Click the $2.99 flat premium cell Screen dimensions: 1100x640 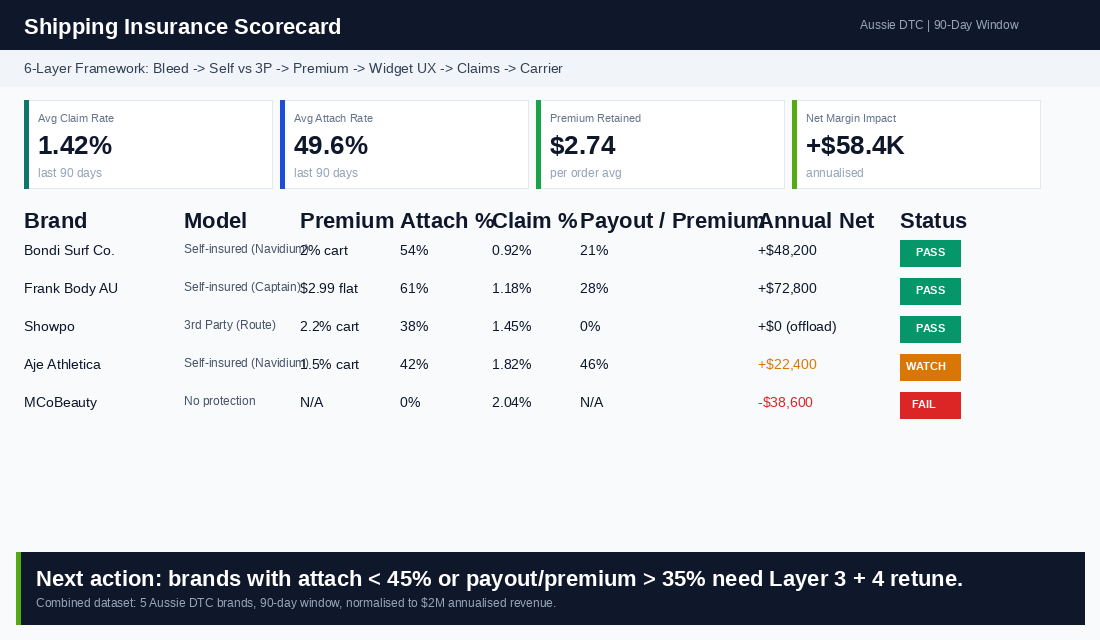[329, 288]
